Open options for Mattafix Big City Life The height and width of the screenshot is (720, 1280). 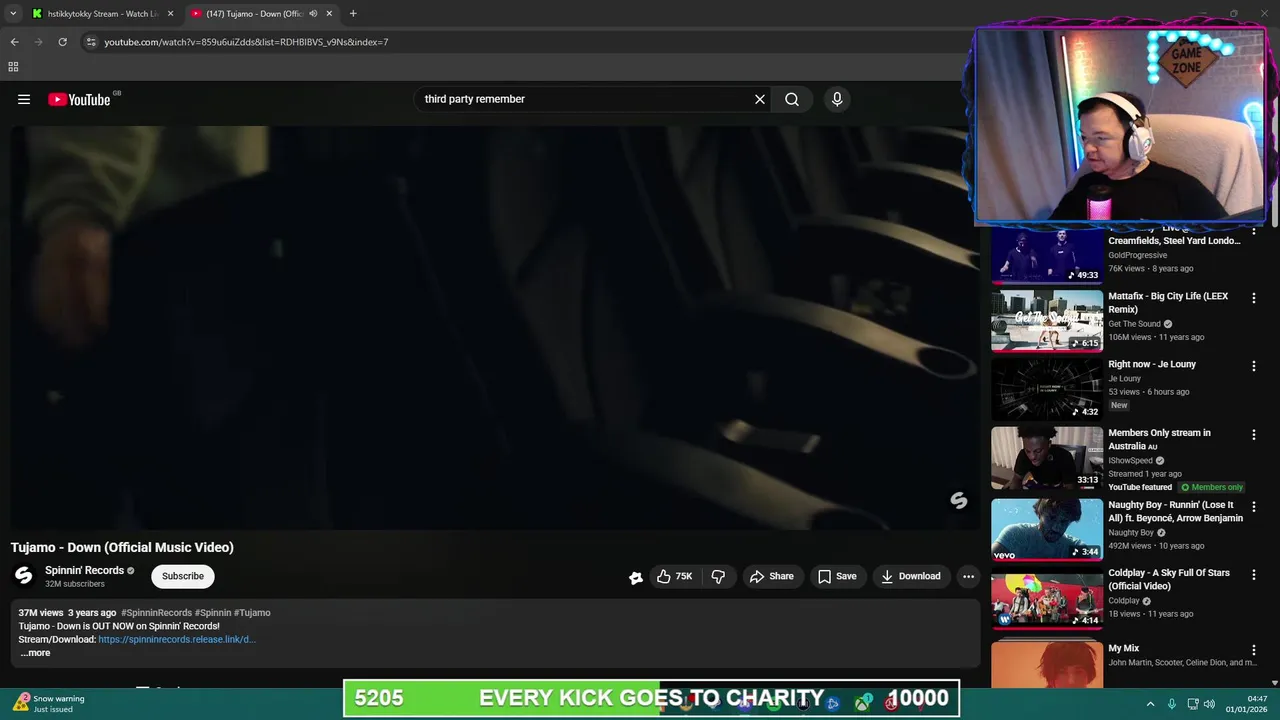pos(1253,298)
